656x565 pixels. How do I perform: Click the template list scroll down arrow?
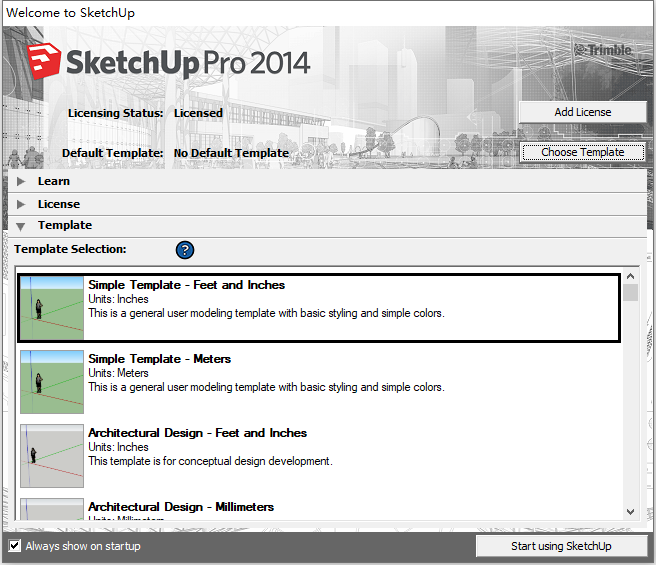[630, 511]
